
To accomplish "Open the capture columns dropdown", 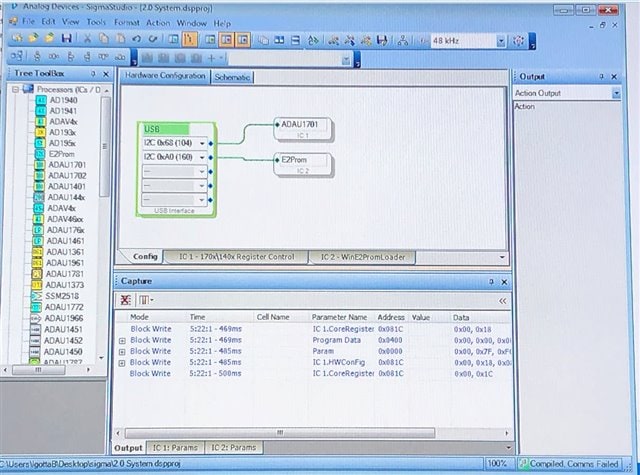I will pos(146,300).
